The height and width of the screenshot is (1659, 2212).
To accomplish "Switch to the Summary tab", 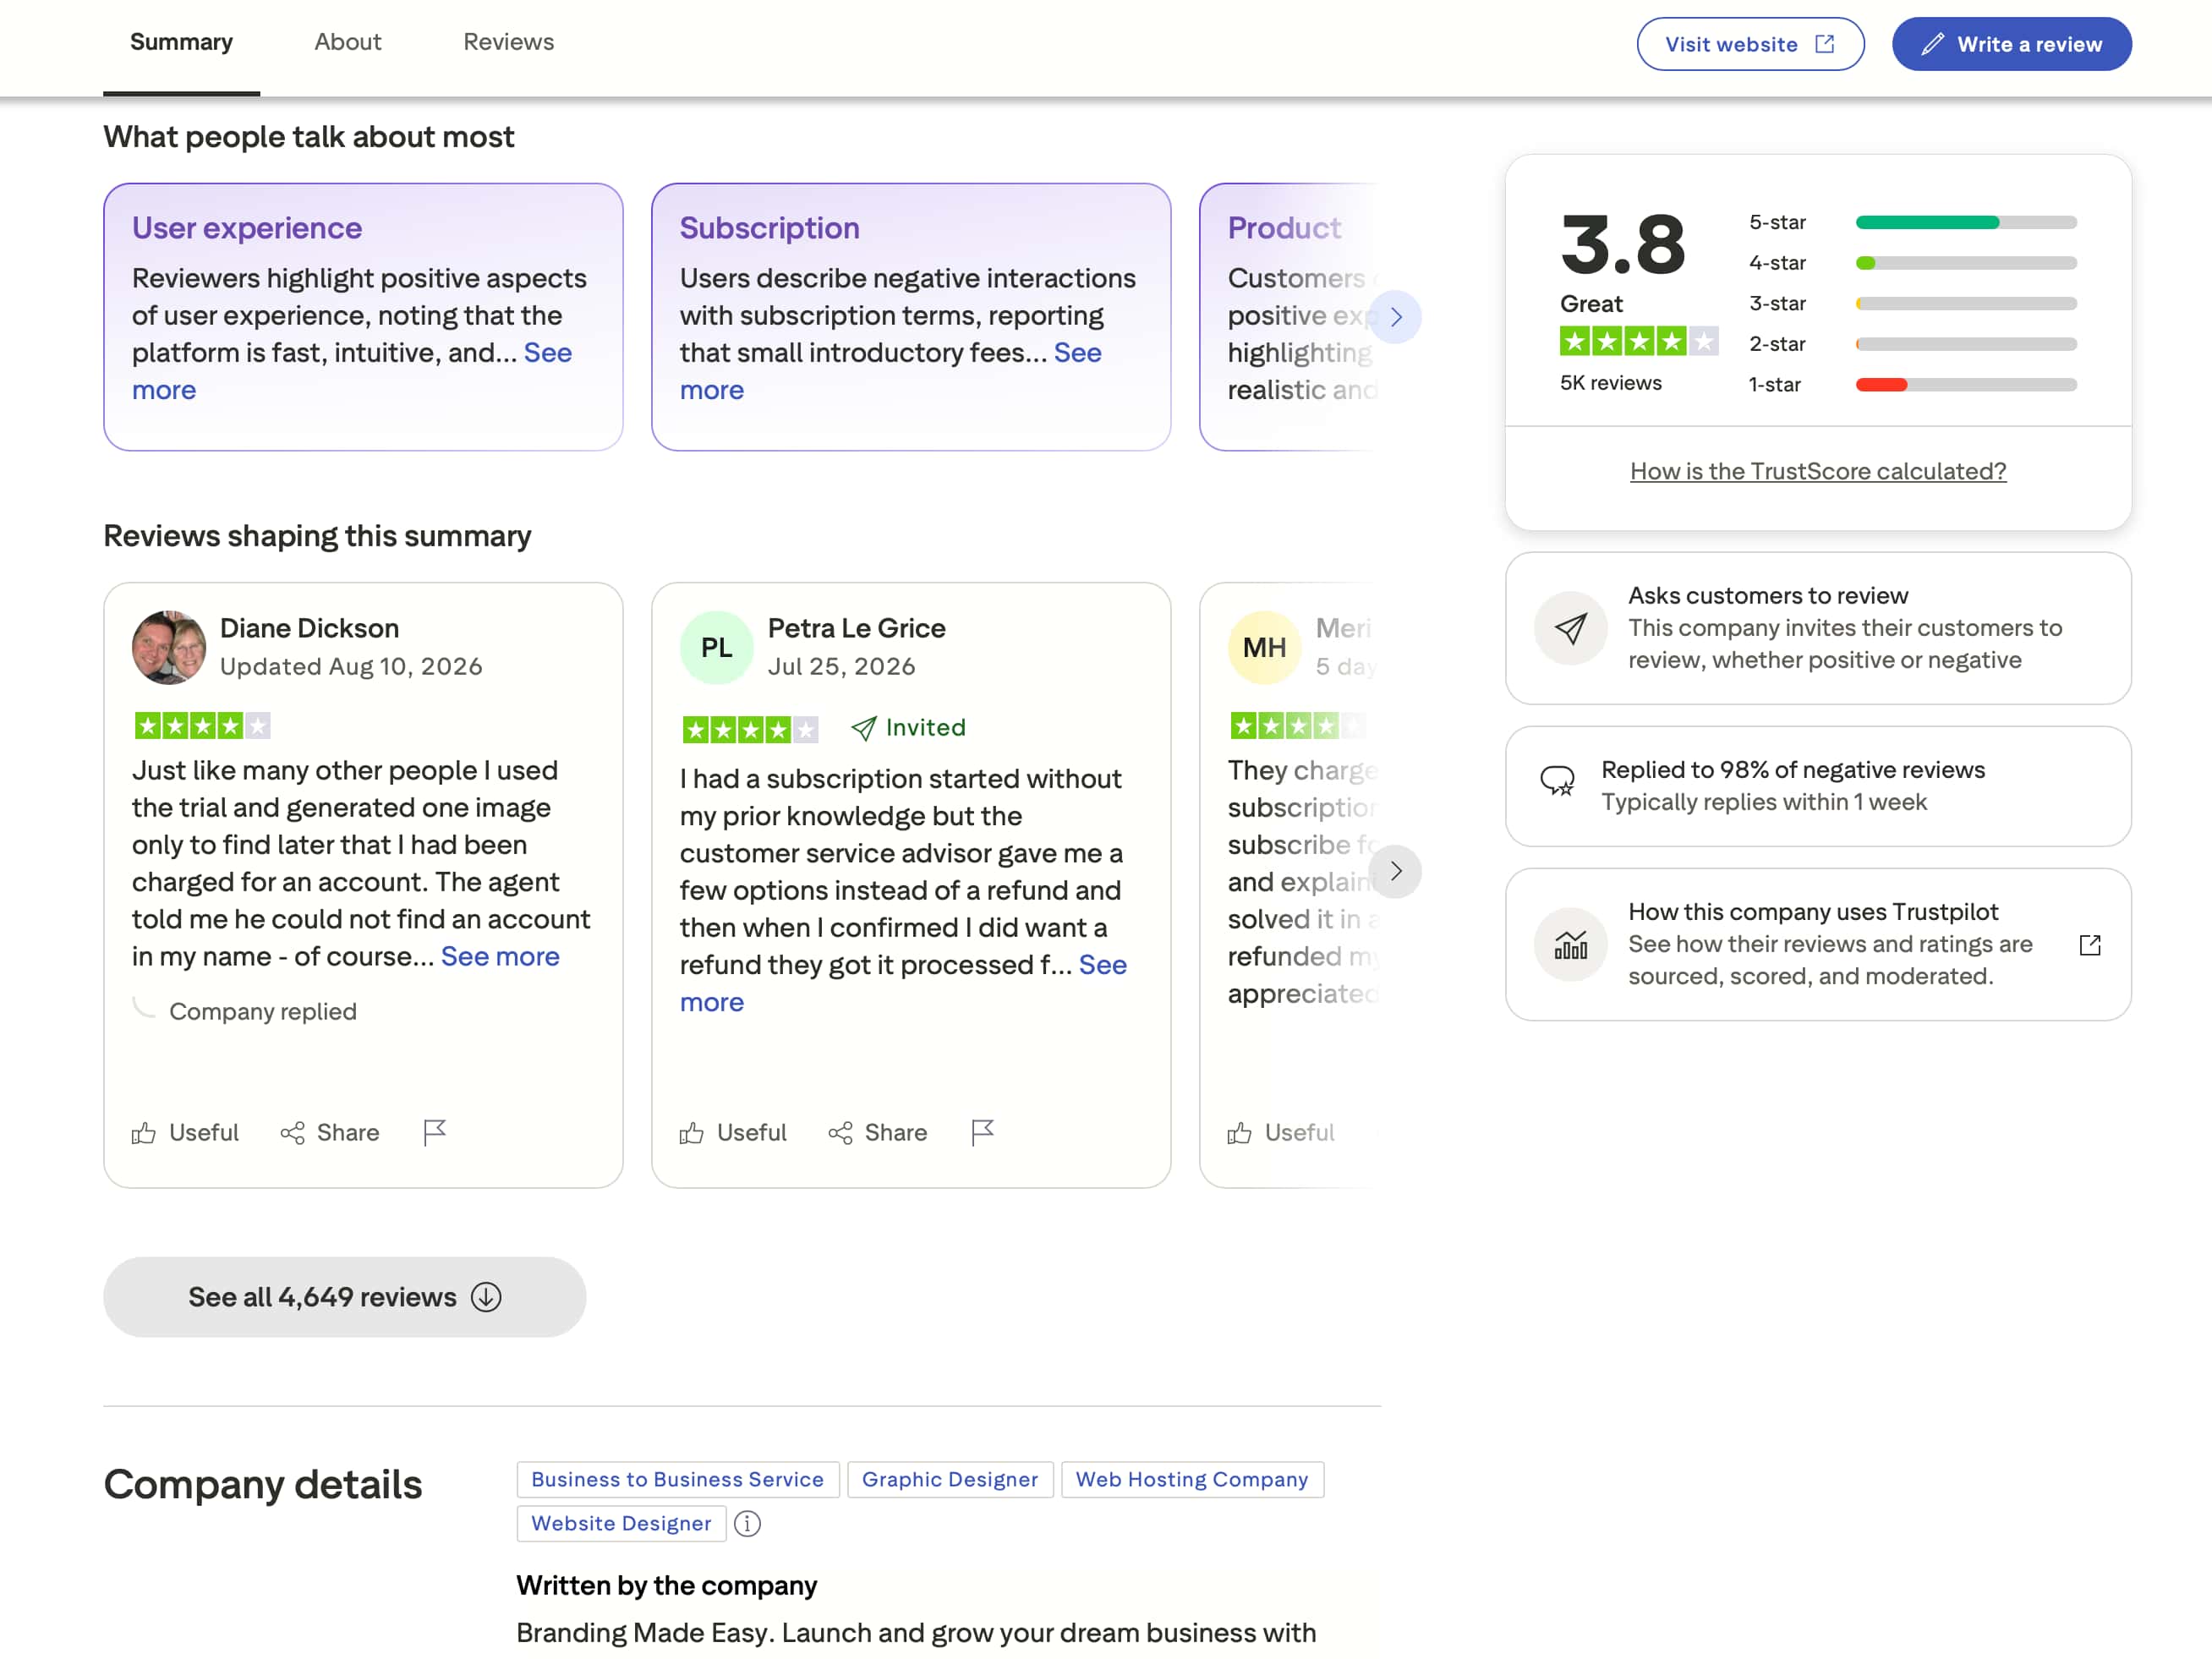I will click(181, 42).
